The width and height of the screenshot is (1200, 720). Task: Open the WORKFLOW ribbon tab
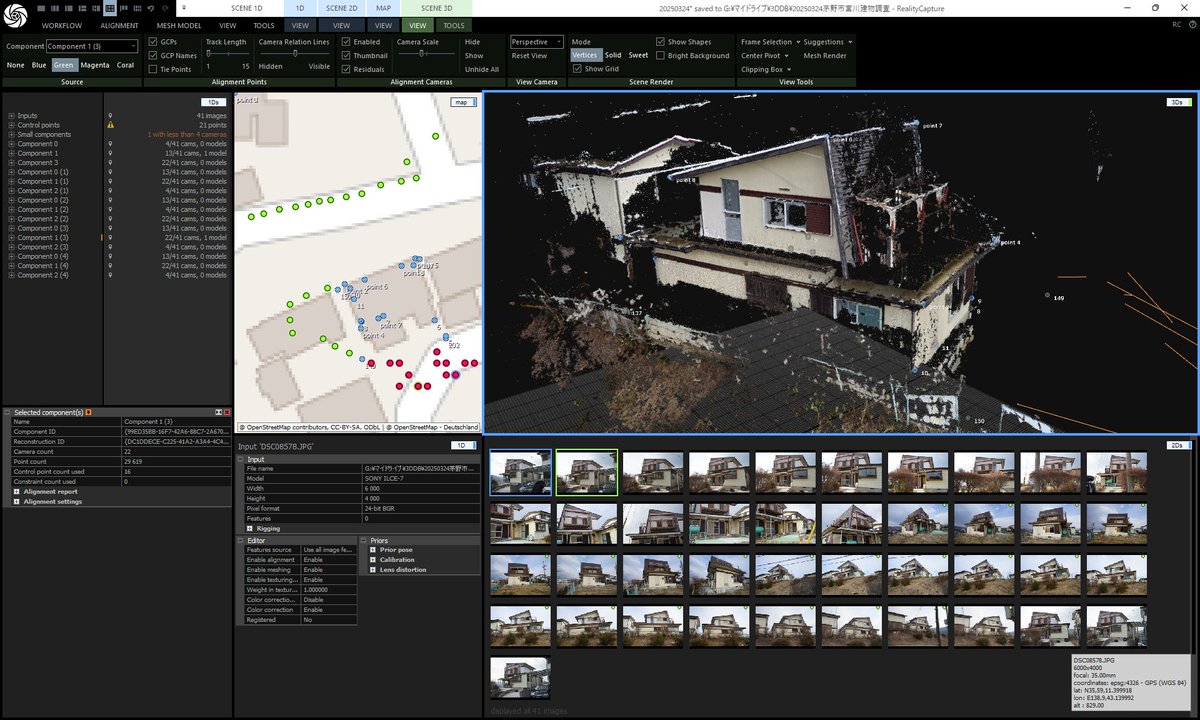click(x=62, y=25)
